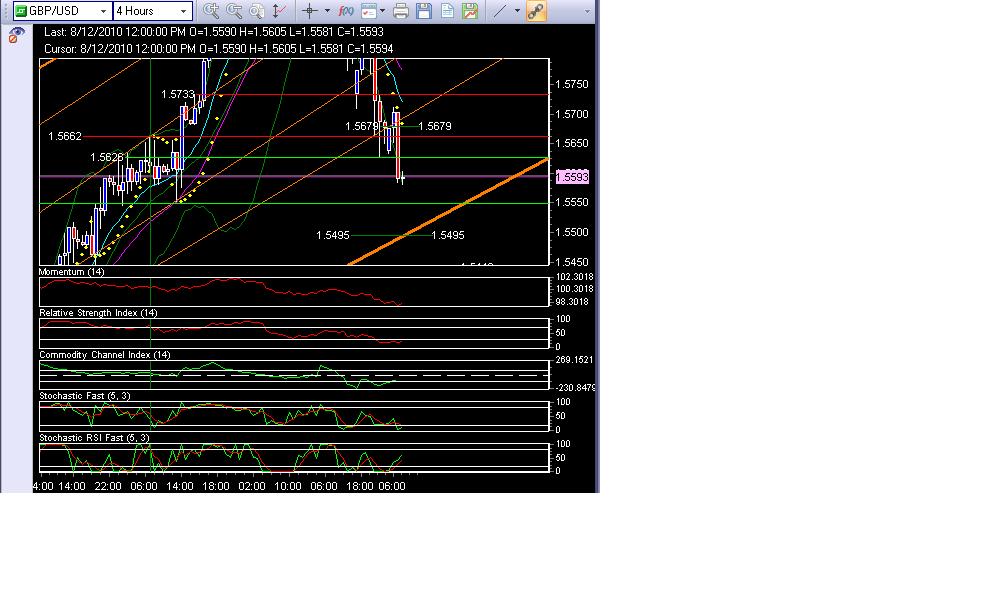Select the trend line drawing tool

(x=500, y=11)
